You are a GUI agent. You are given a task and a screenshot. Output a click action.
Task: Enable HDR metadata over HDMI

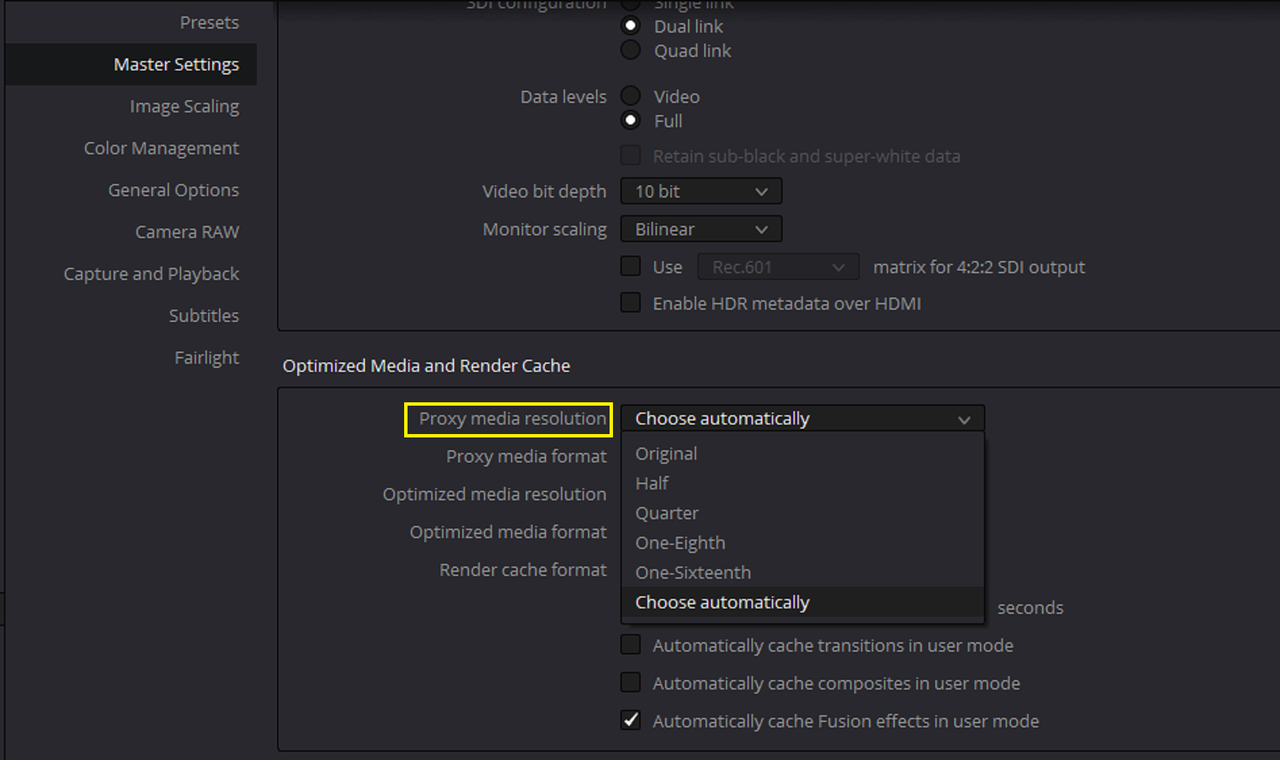(631, 303)
